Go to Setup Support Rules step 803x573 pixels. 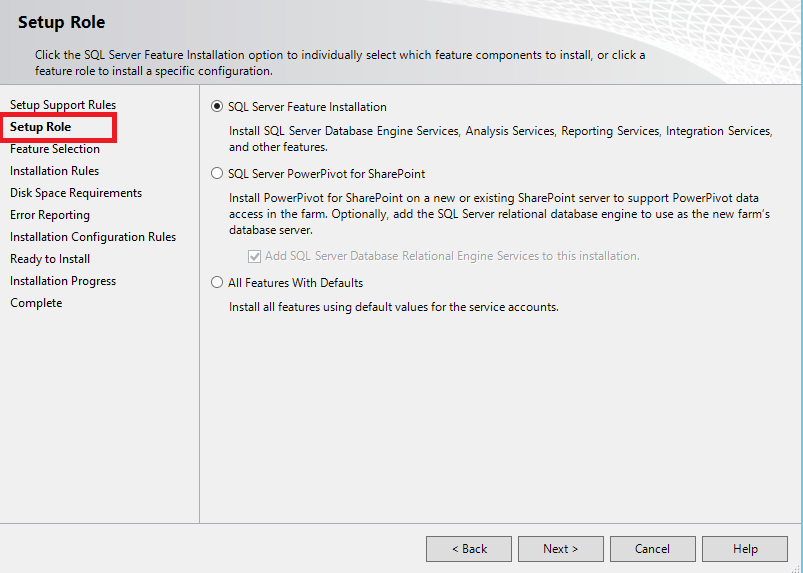63,105
